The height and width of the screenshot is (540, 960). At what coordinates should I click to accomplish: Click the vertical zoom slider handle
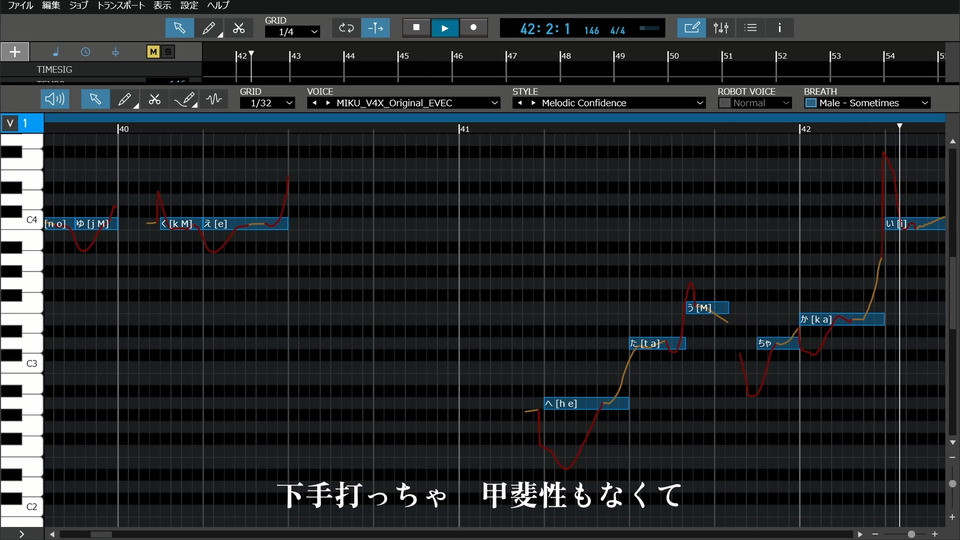[x=953, y=484]
